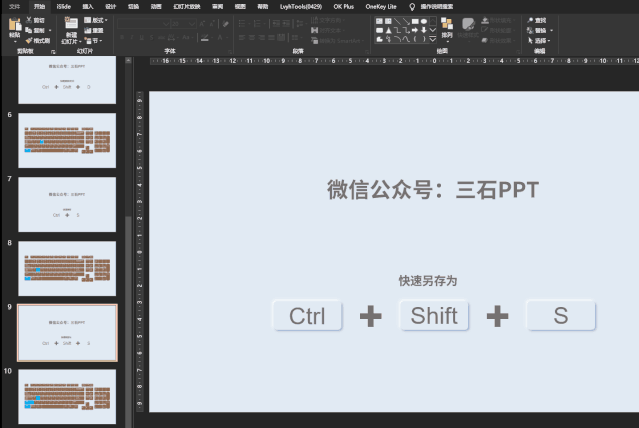This screenshot has height=428, width=639.
Task: Select the Format Painter brush
Action: [29, 41]
